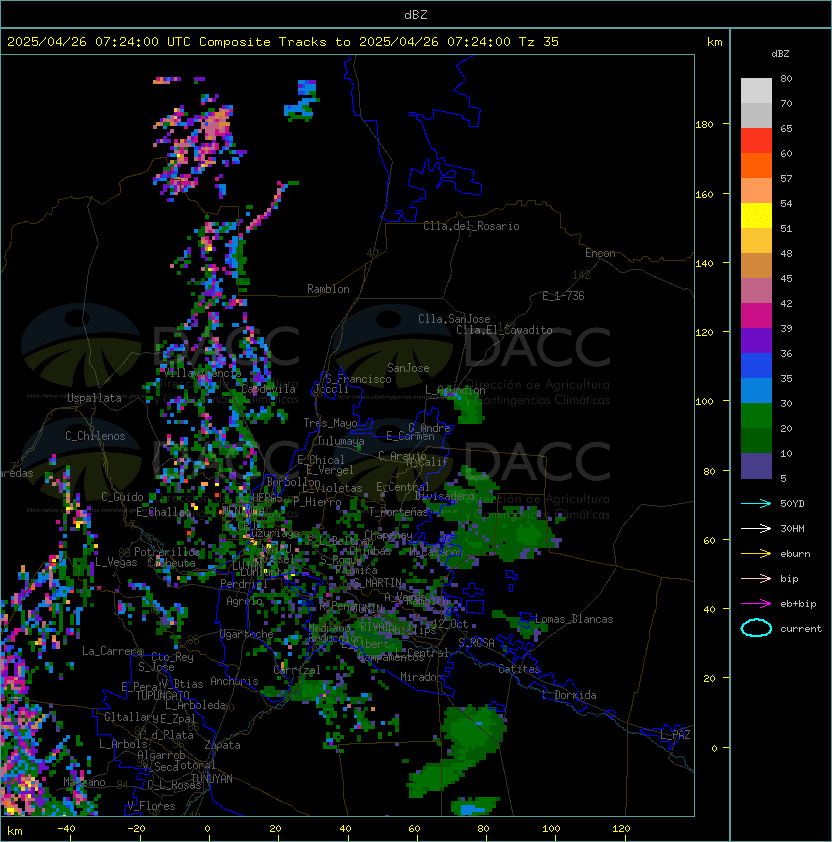This screenshot has height=842, width=832.
Task: Click the 'S_MARTIN' map label
Action: tap(377, 583)
